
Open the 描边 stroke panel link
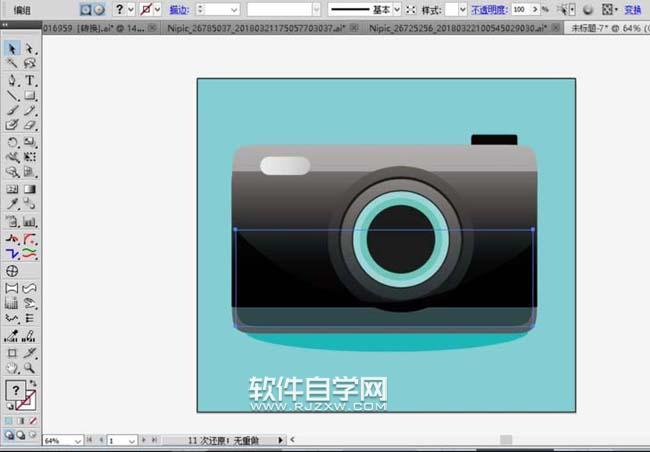tap(179, 10)
